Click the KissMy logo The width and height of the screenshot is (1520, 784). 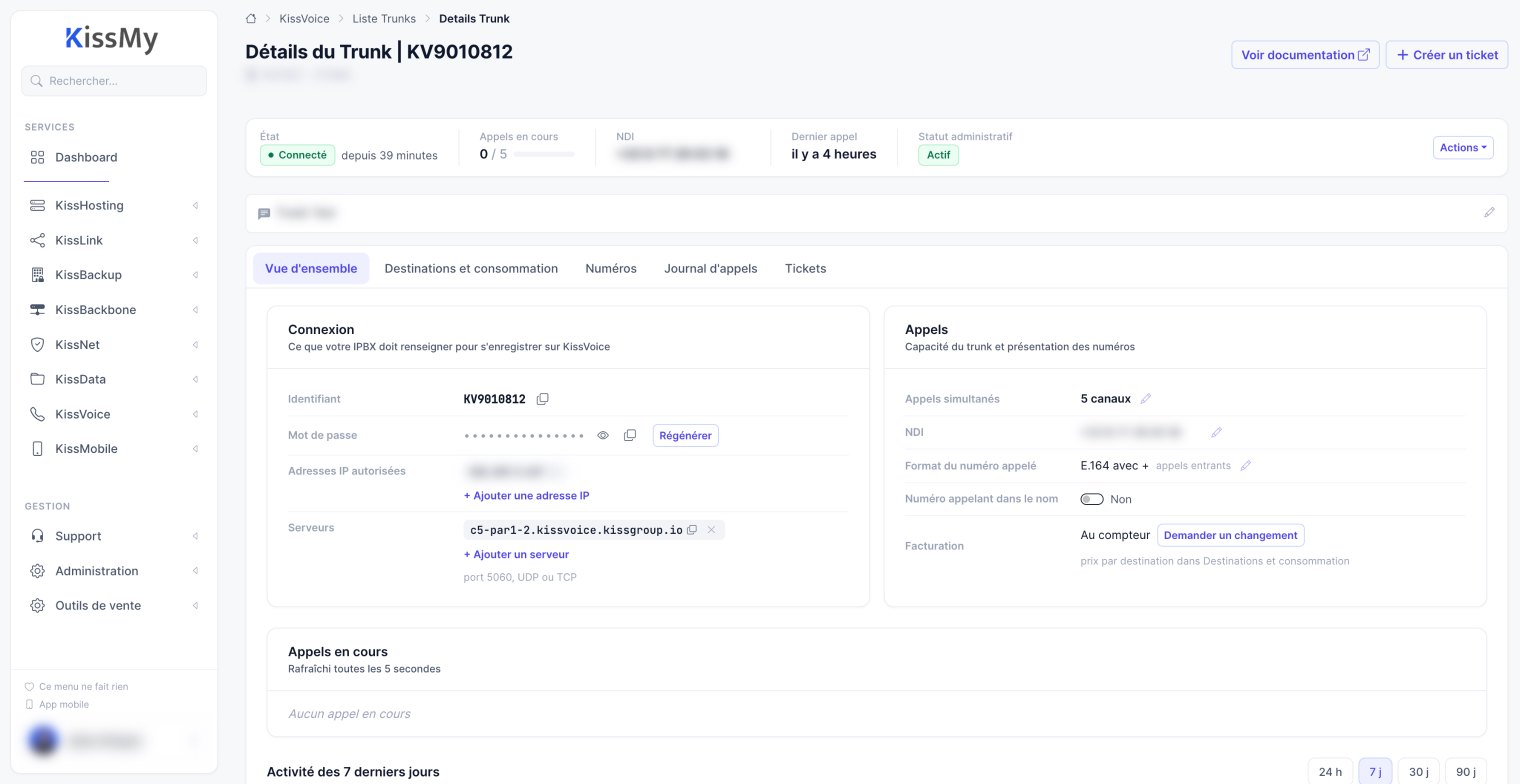tap(112, 39)
